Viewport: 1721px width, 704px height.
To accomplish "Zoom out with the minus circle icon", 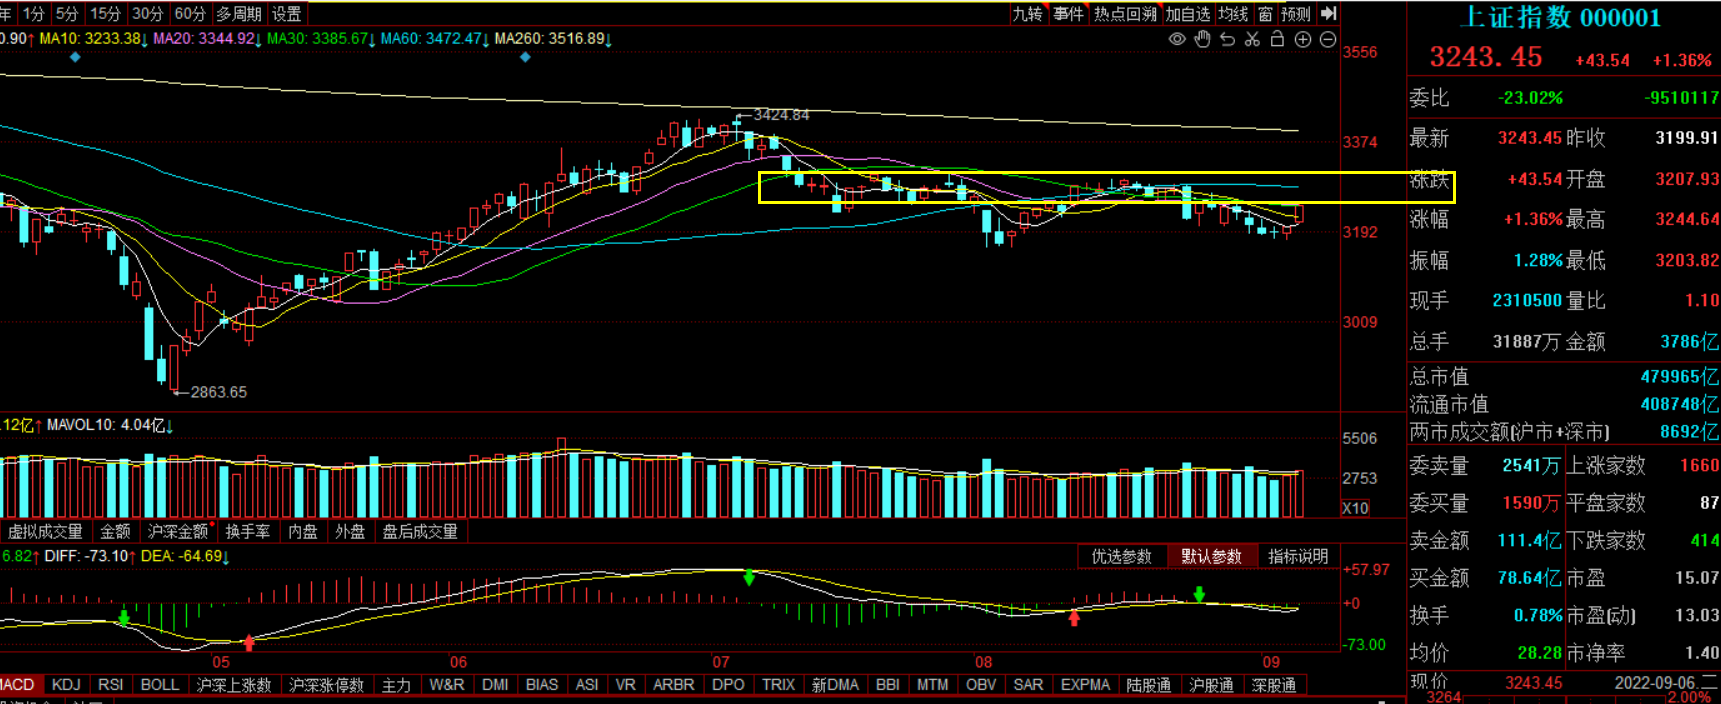I will coord(1328,39).
